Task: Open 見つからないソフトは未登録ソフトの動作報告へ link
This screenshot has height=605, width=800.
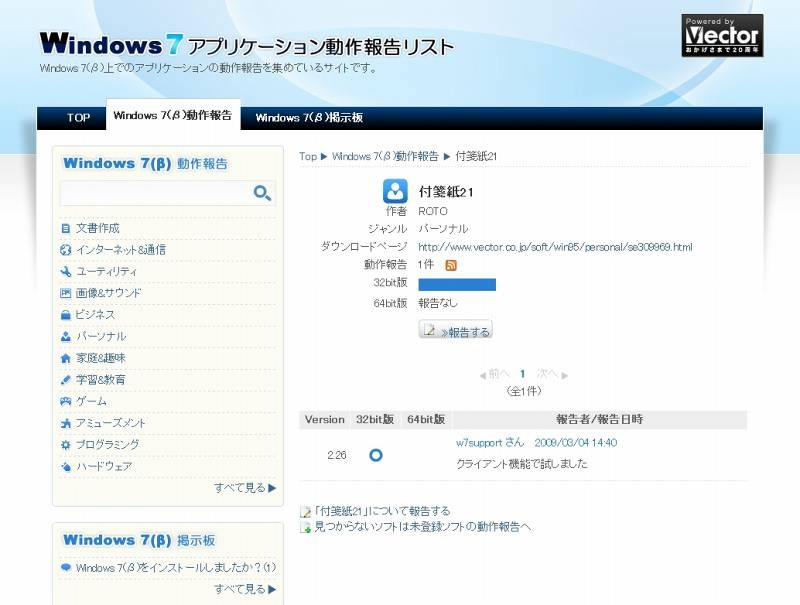Action: coord(422,527)
